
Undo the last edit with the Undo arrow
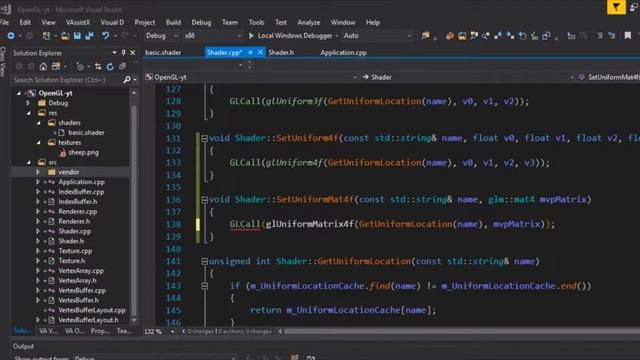click(105, 36)
